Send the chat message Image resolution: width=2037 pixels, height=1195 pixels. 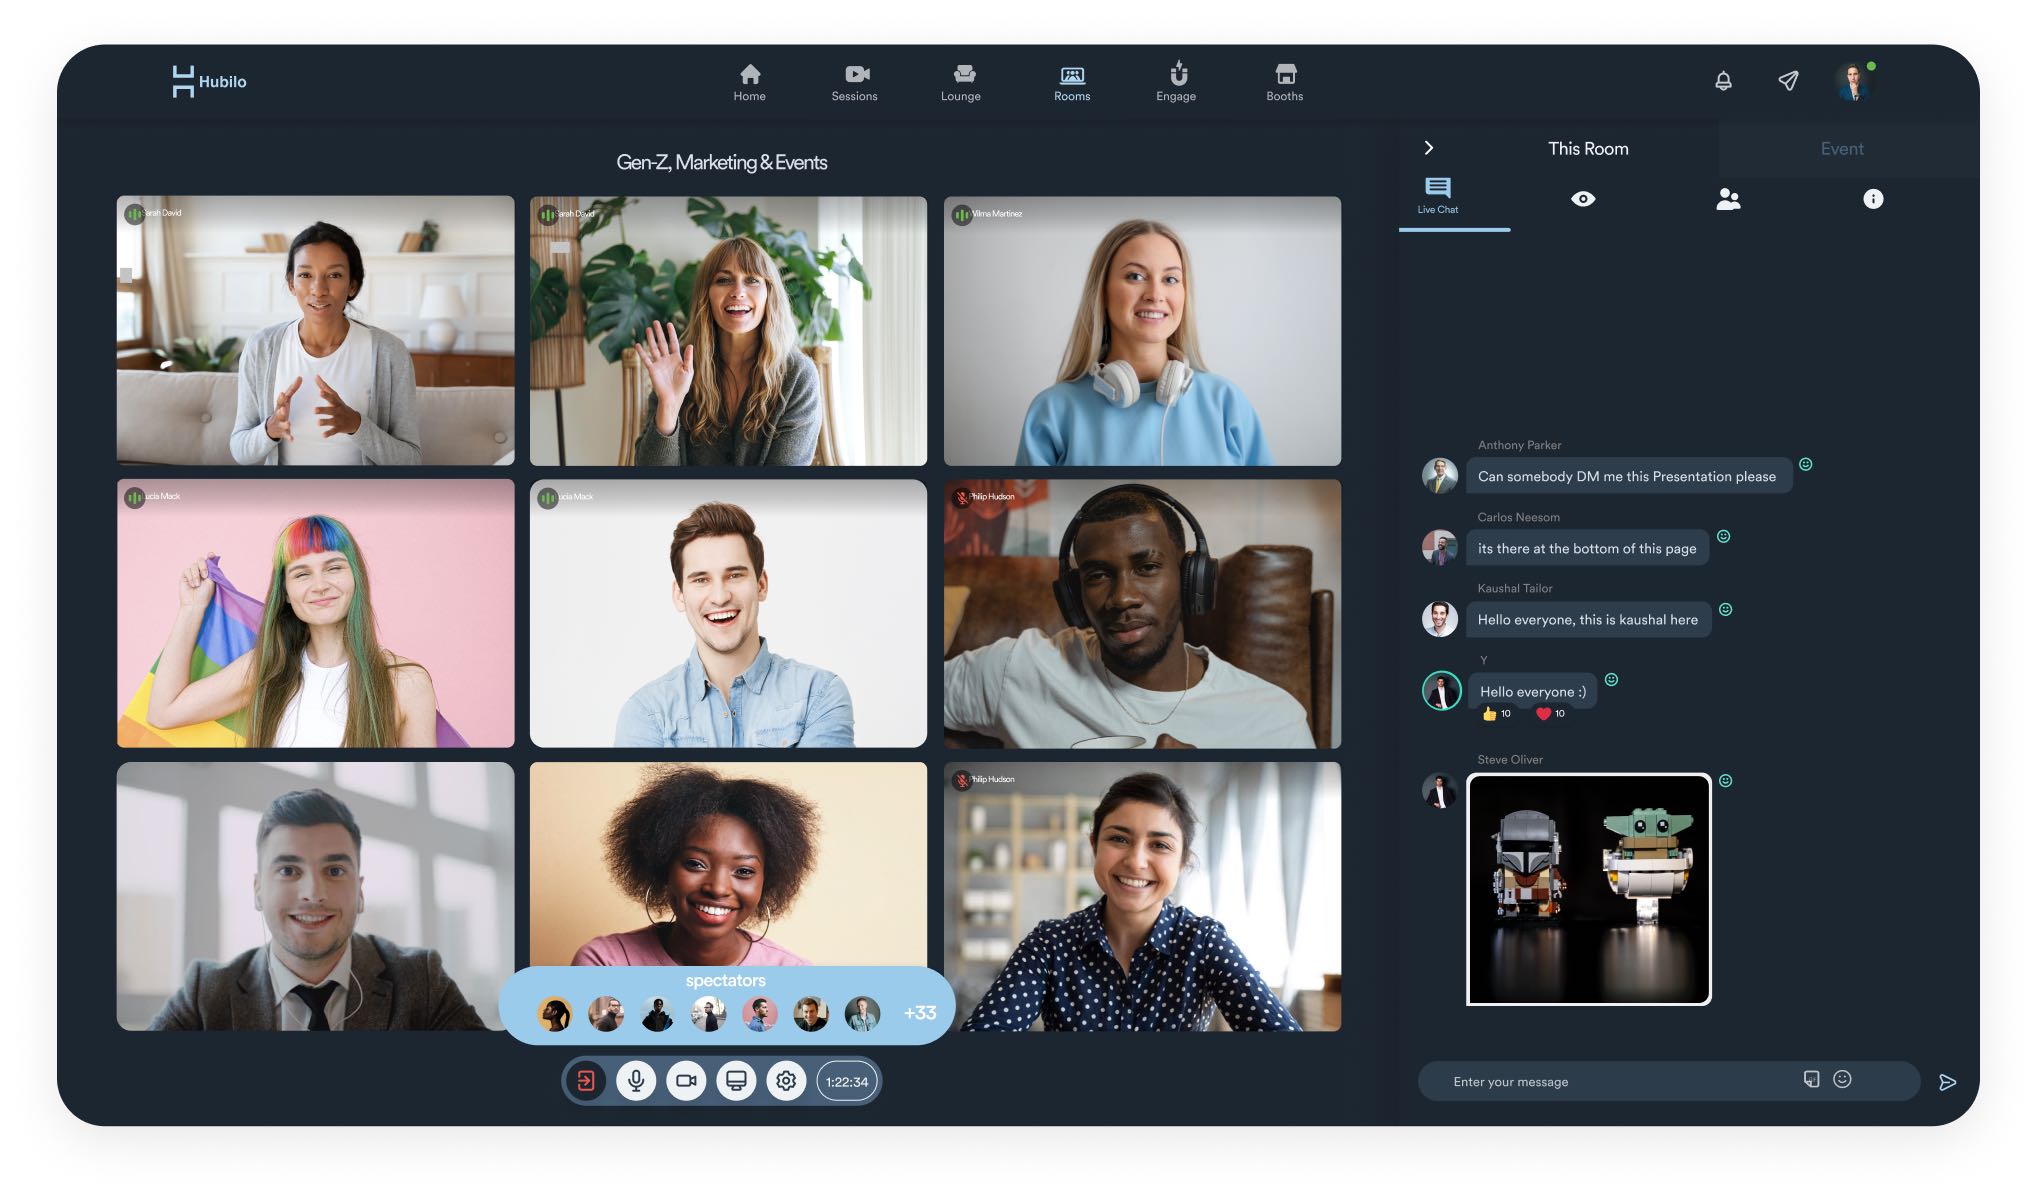coord(1946,1082)
